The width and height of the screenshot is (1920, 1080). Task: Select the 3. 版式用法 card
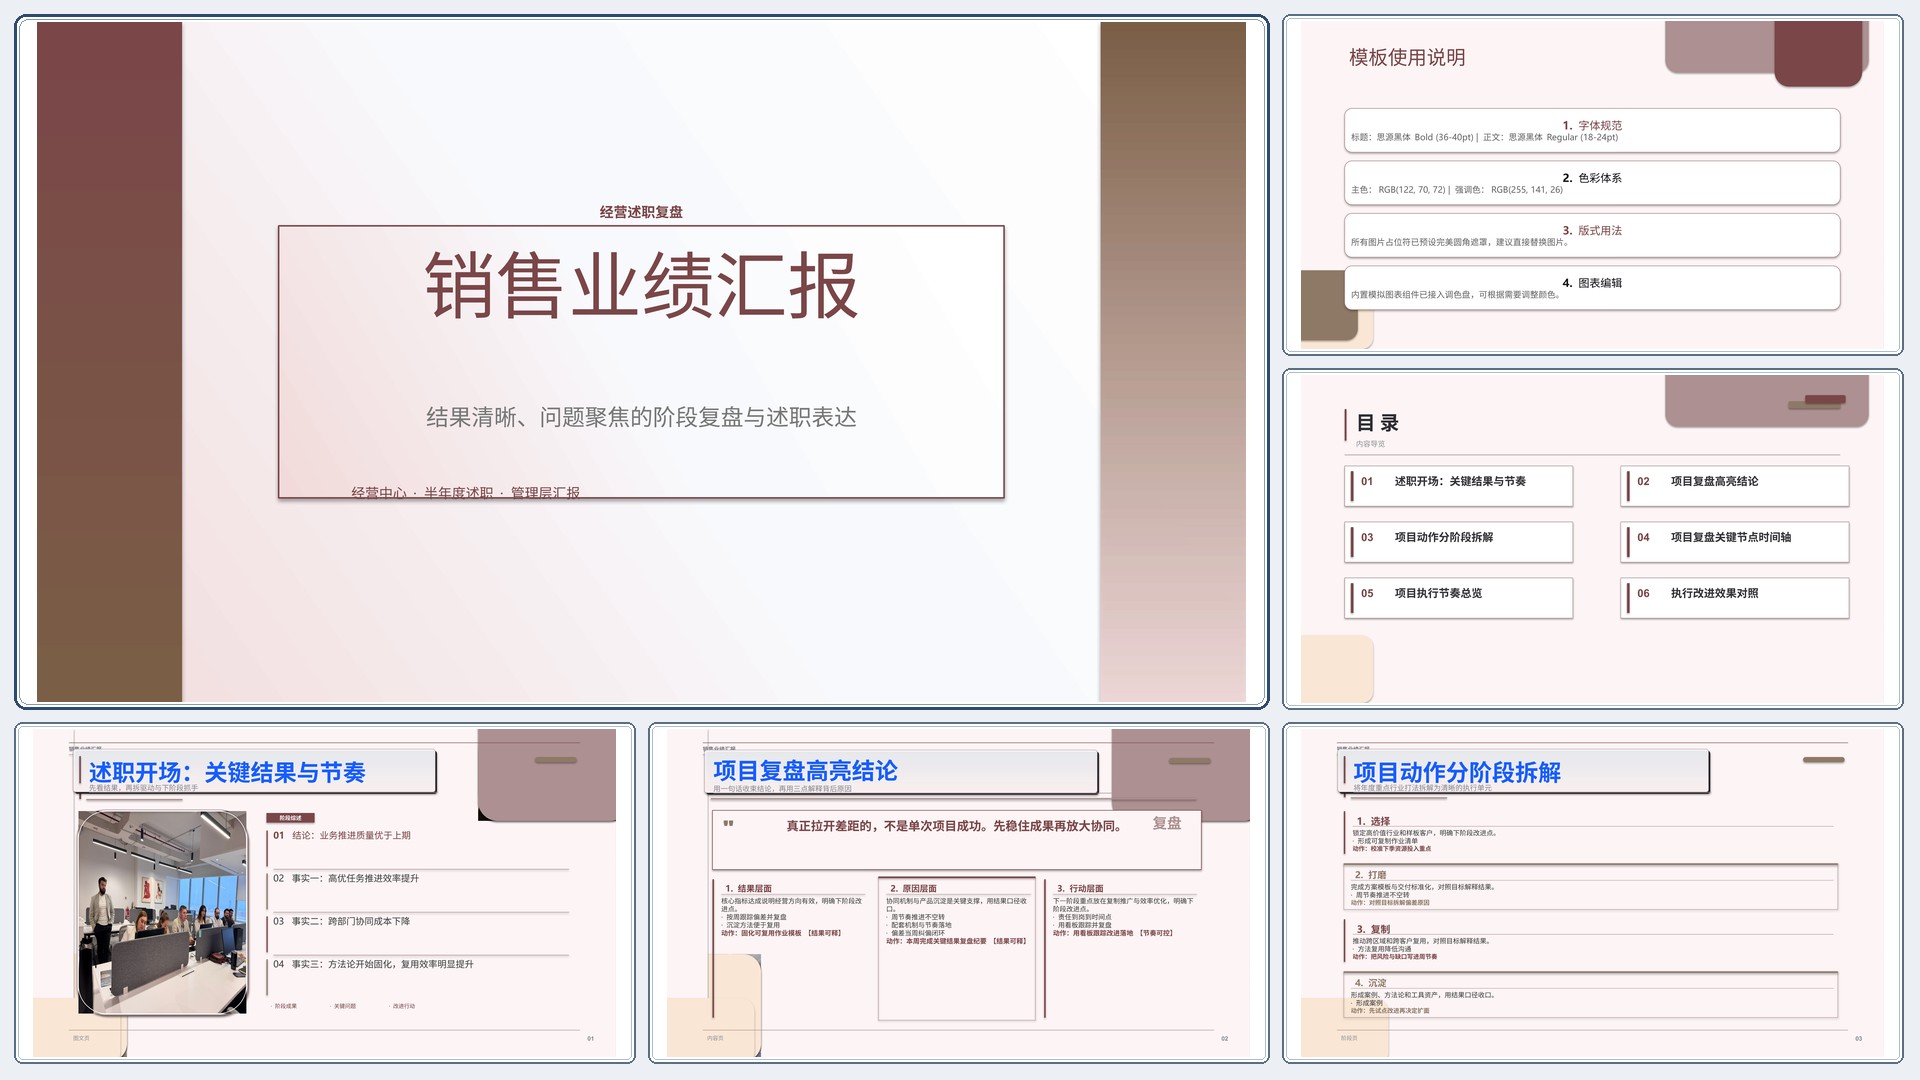click(1592, 236)
